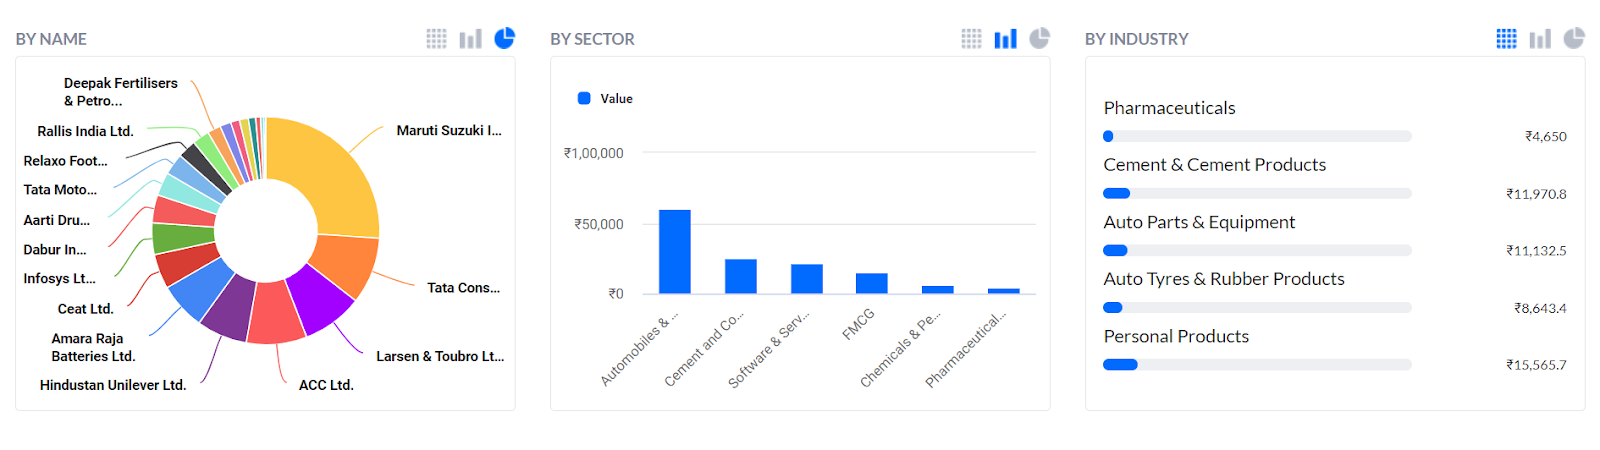Click the BY SECTOR panel heading
This screenshot has height=450, width=1600.
592,39
